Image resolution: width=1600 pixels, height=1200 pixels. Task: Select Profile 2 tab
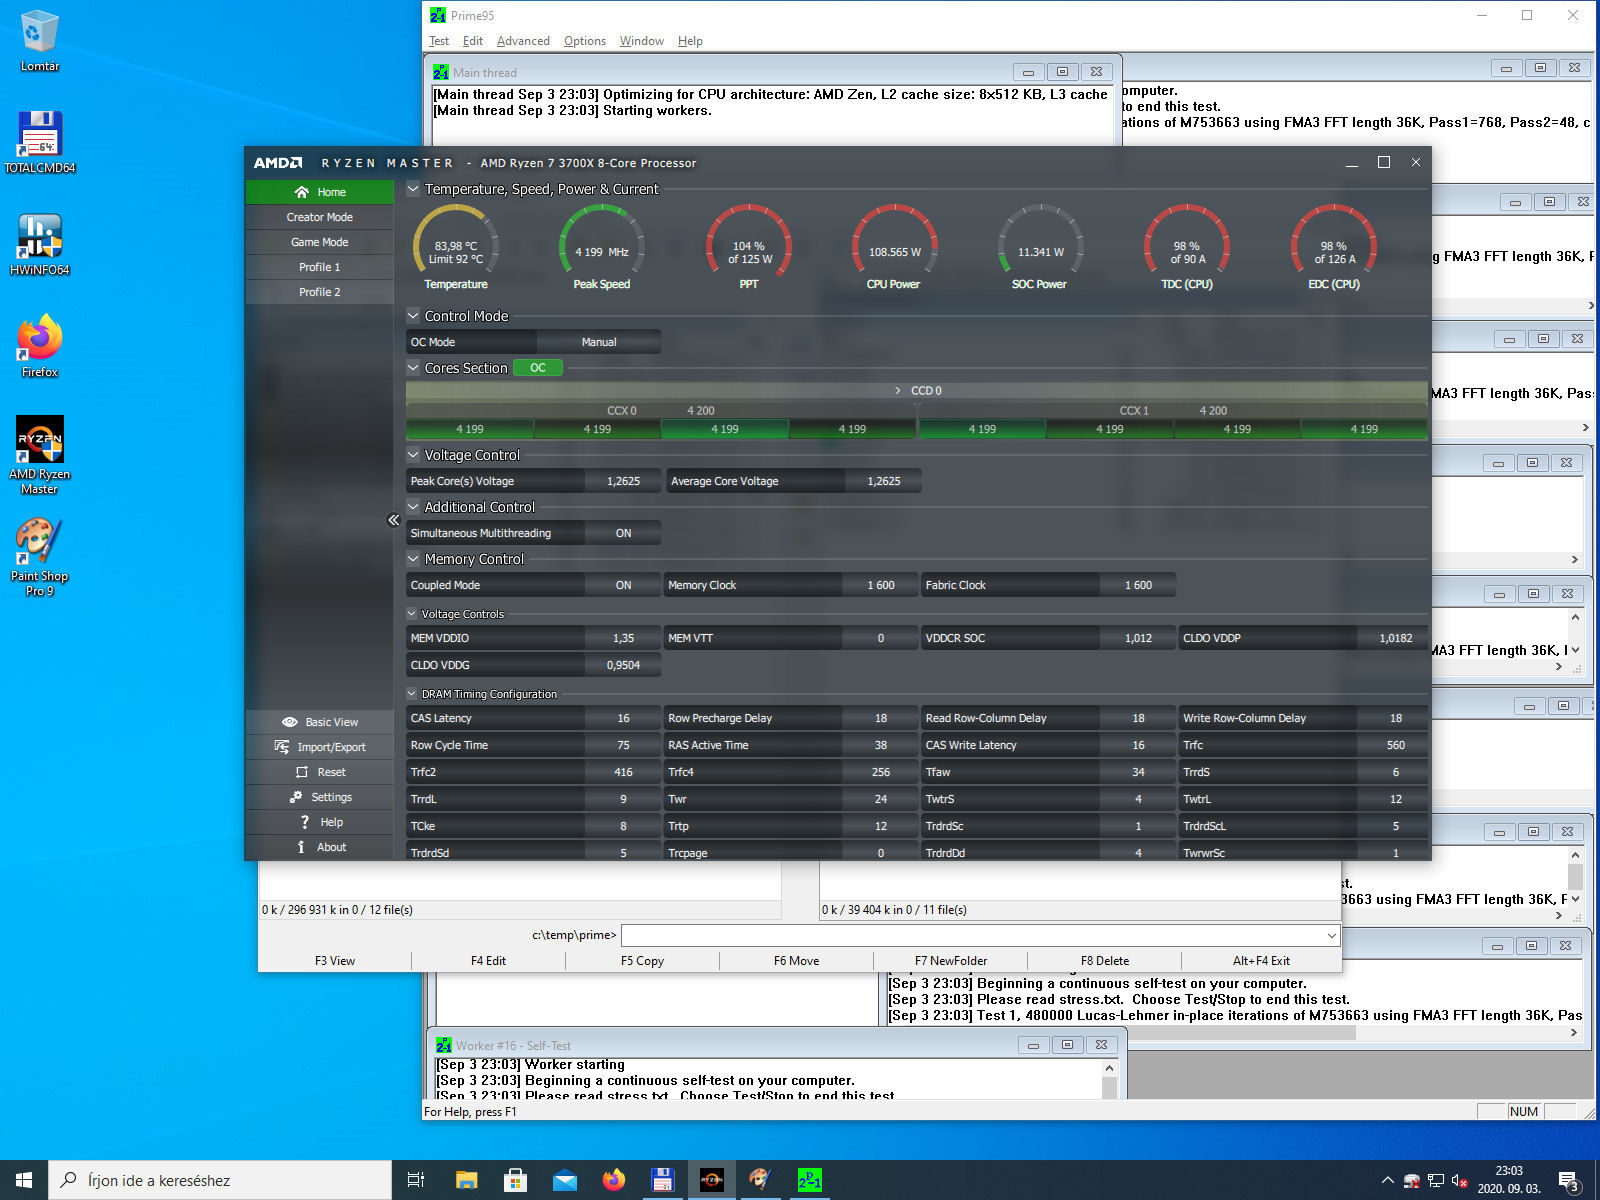click(x=320, y=292)
